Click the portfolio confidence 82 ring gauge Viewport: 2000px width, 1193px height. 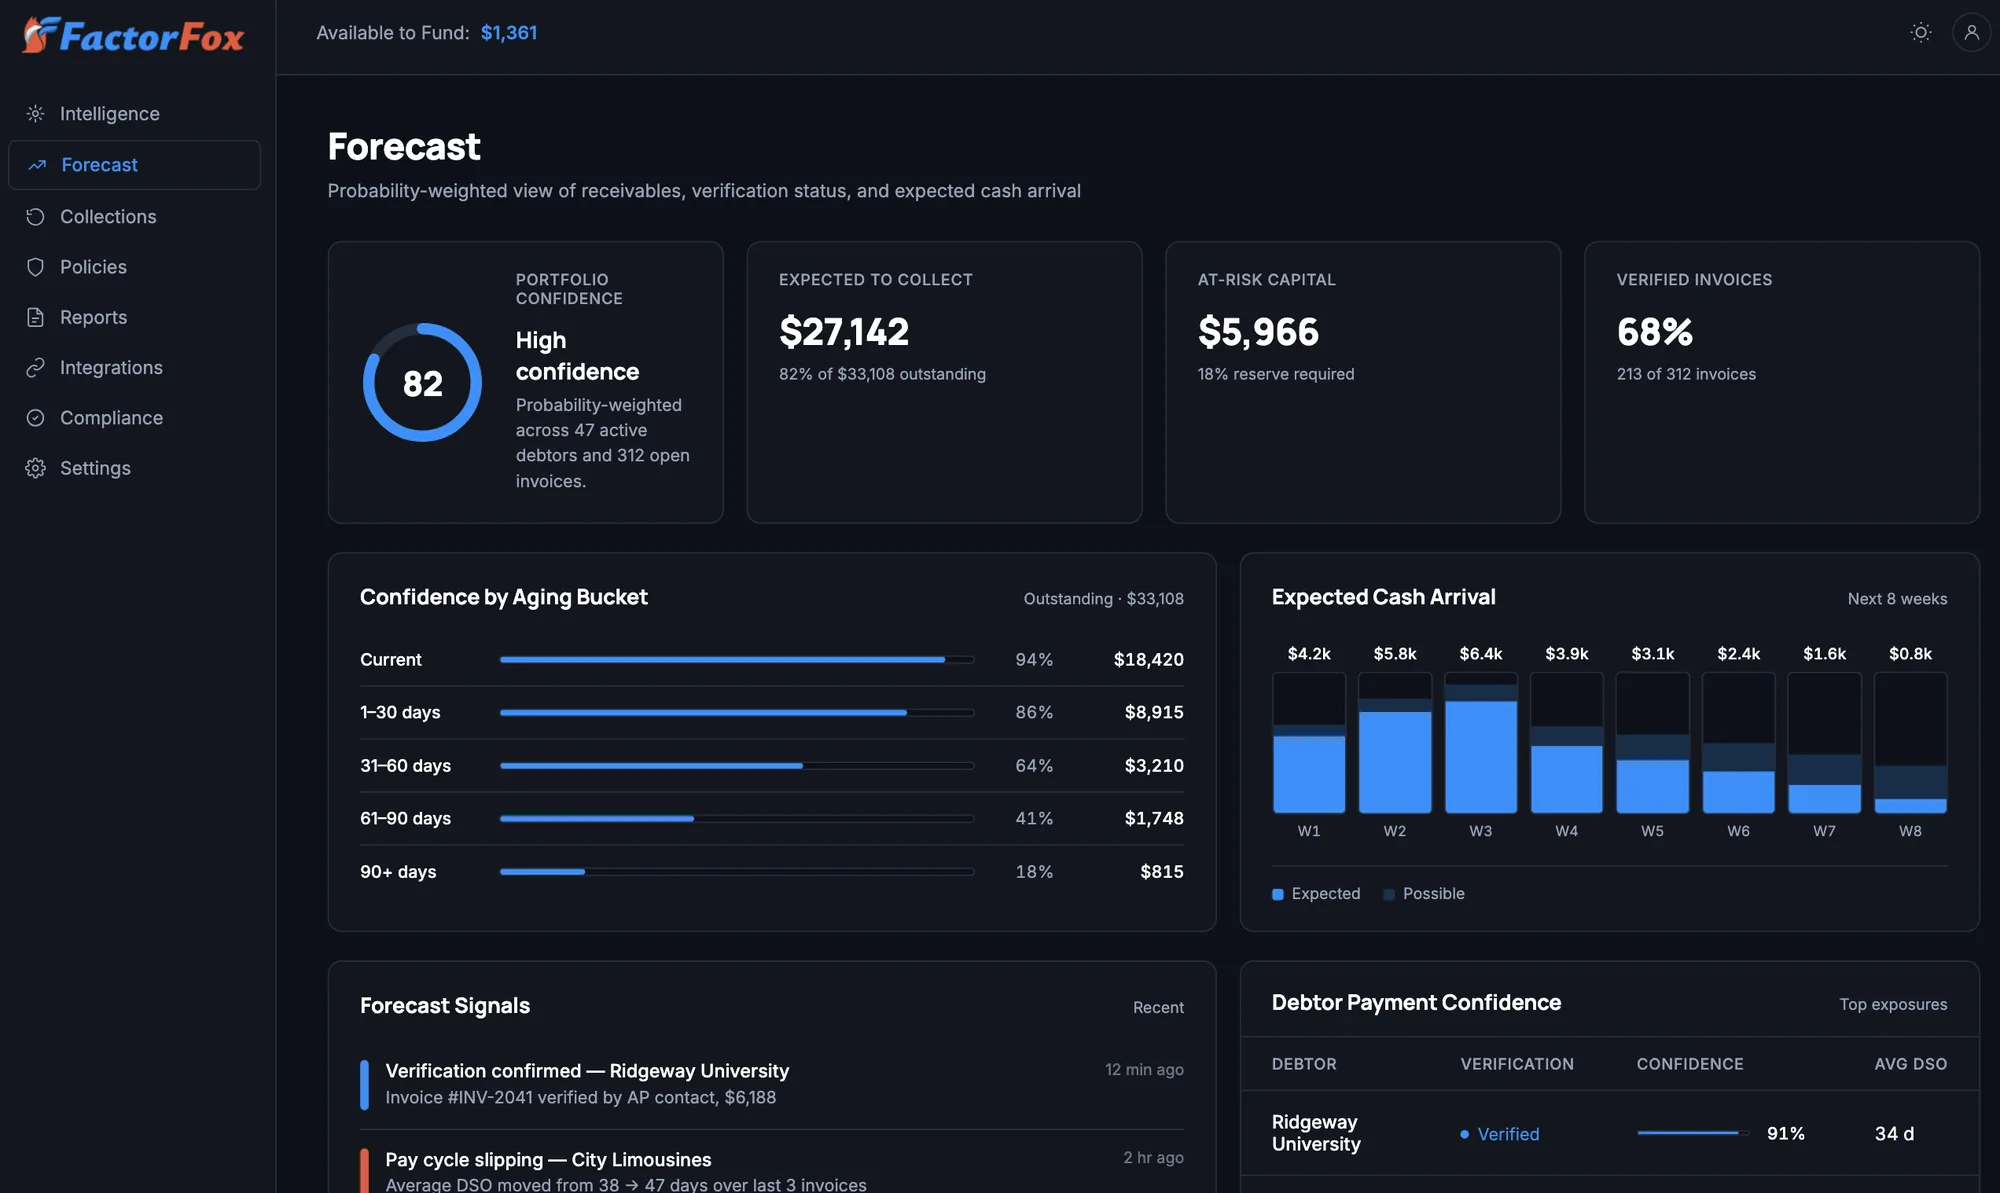coord(422,382)
